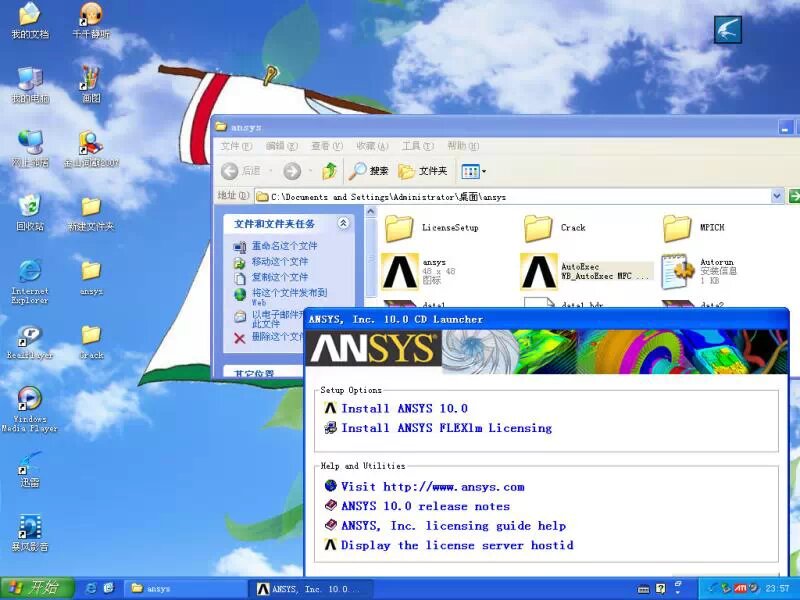Open Install ANSYS FLEXlm Licensing
Screen dimensions: 800x600
445,428
